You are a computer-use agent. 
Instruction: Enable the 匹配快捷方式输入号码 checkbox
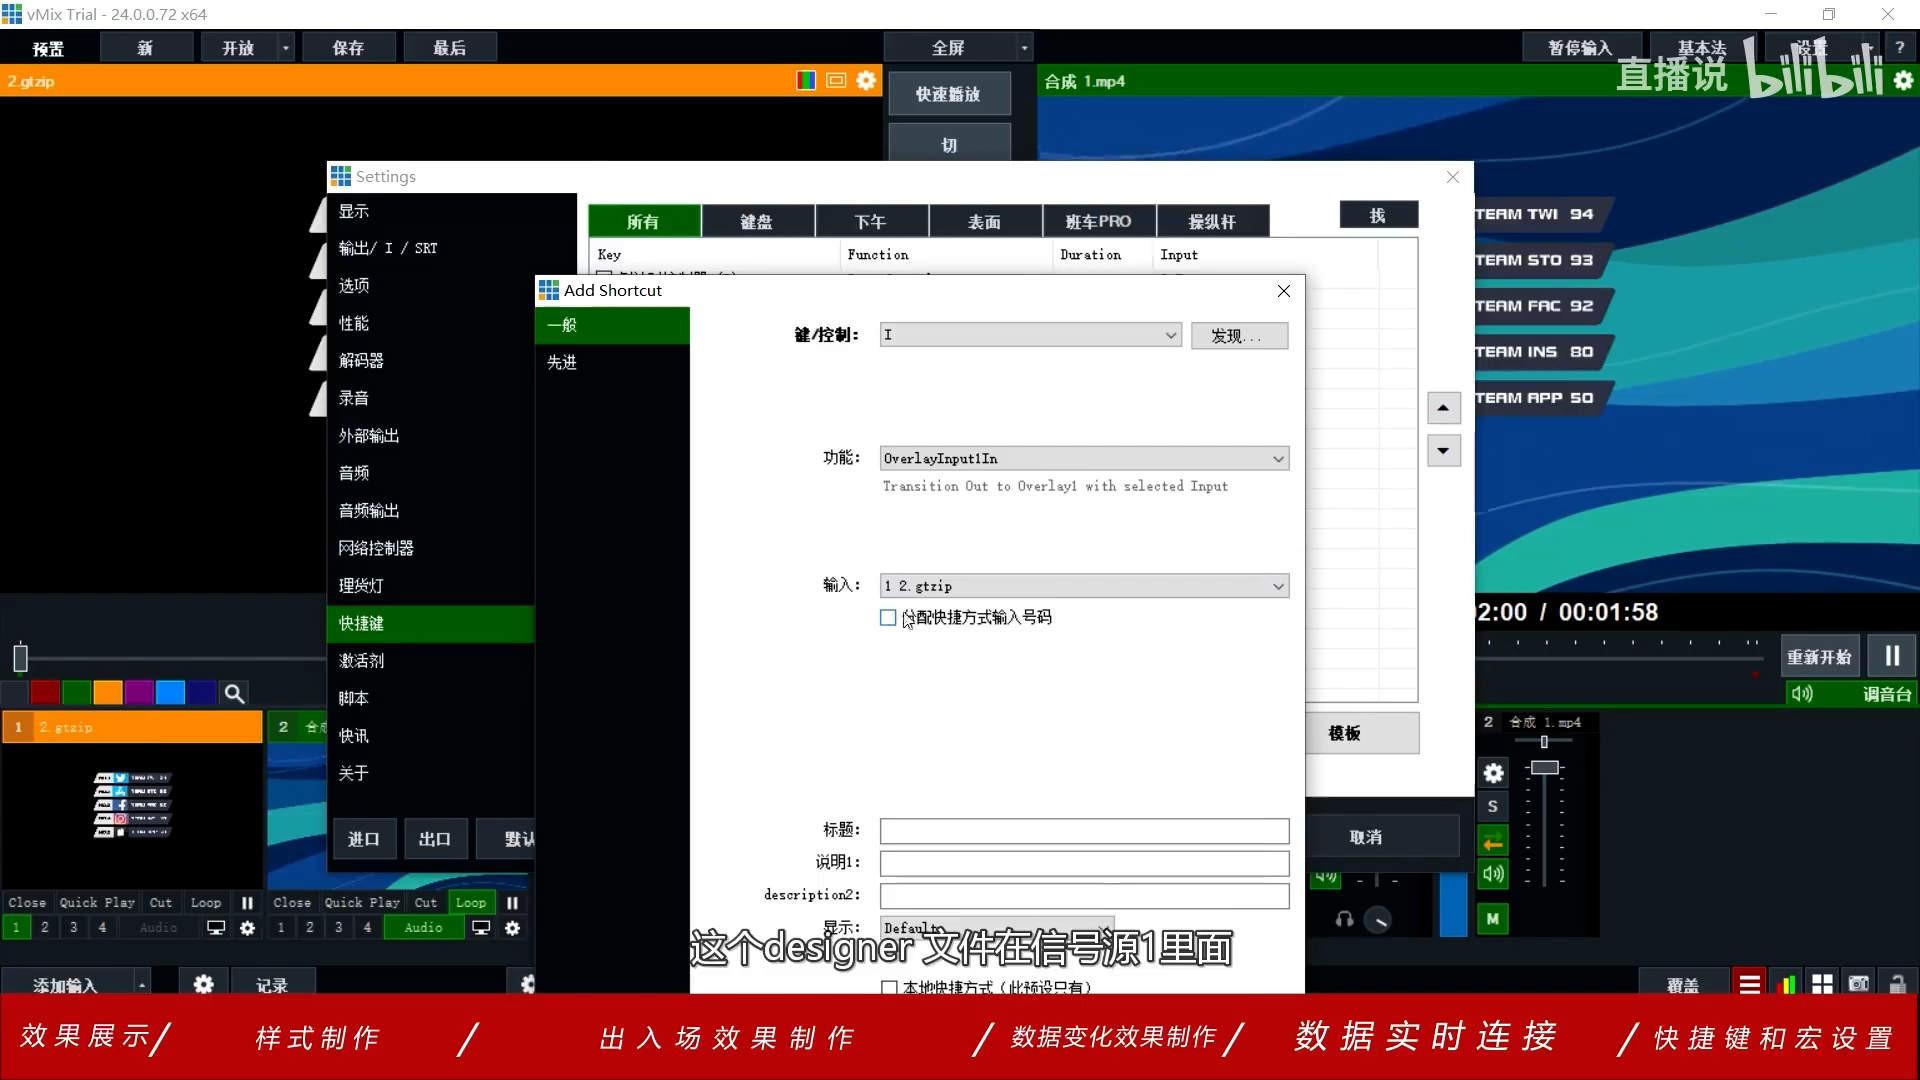pos(888,618)
